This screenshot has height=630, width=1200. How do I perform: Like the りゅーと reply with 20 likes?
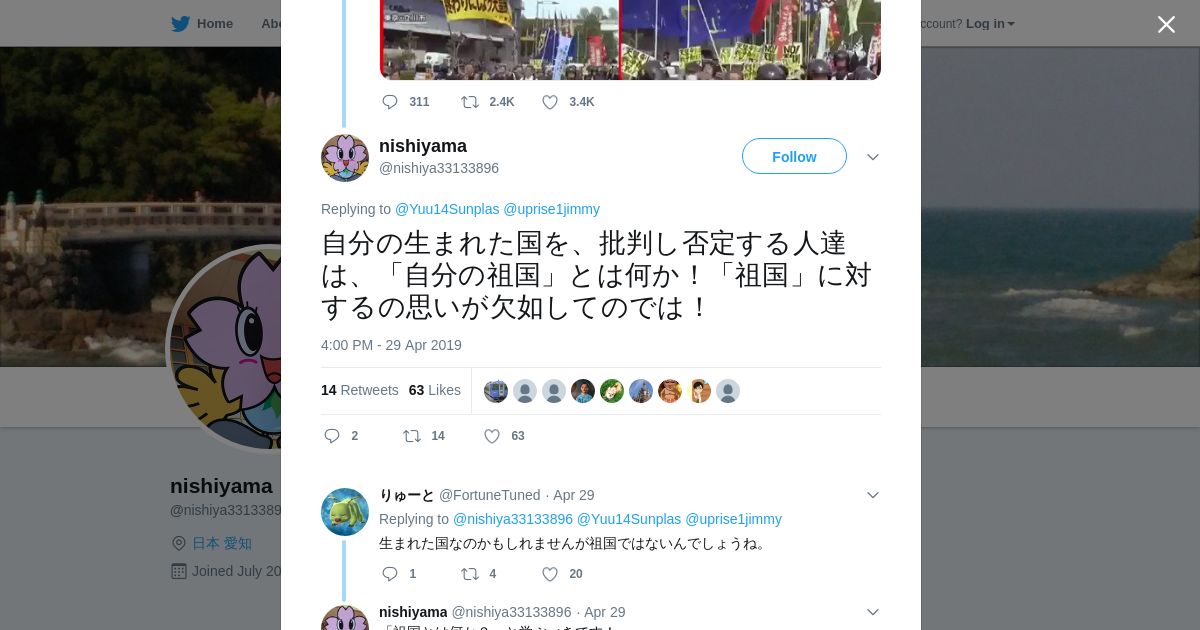click(x=550, y=574)
